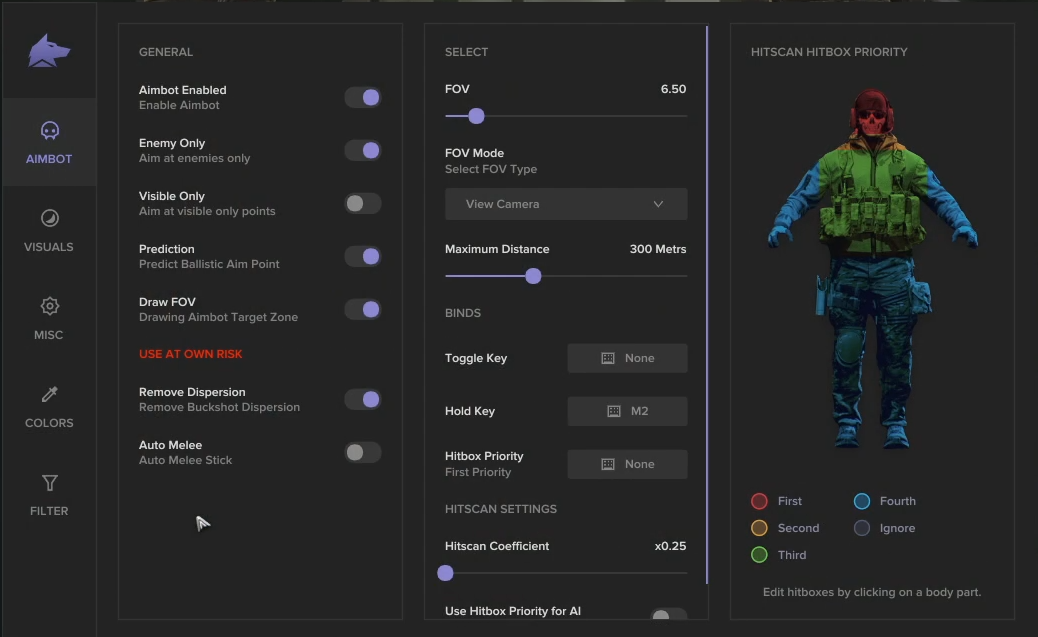Click the red skull head hitbox
1038x637 pixels.
point(873,114)
